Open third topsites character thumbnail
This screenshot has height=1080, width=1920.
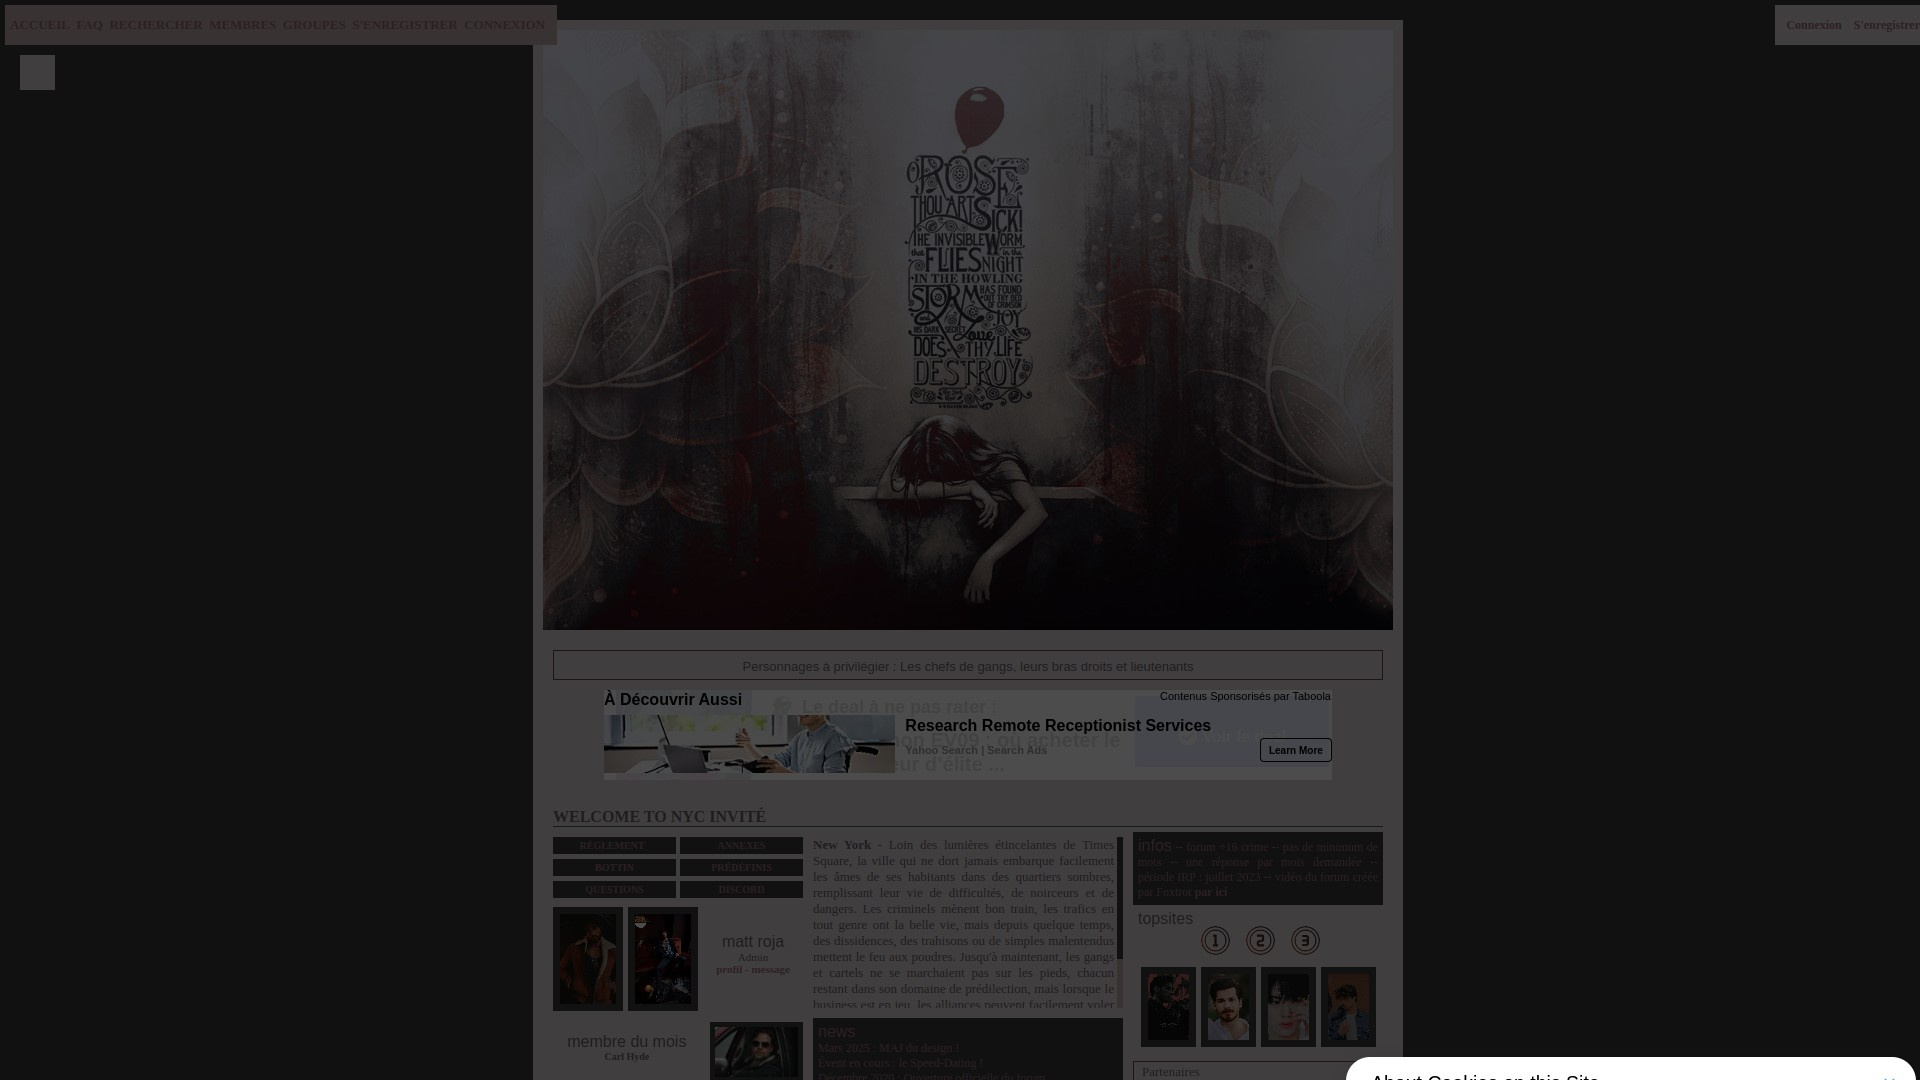pyautogui.click(x=1288, y=1007)
